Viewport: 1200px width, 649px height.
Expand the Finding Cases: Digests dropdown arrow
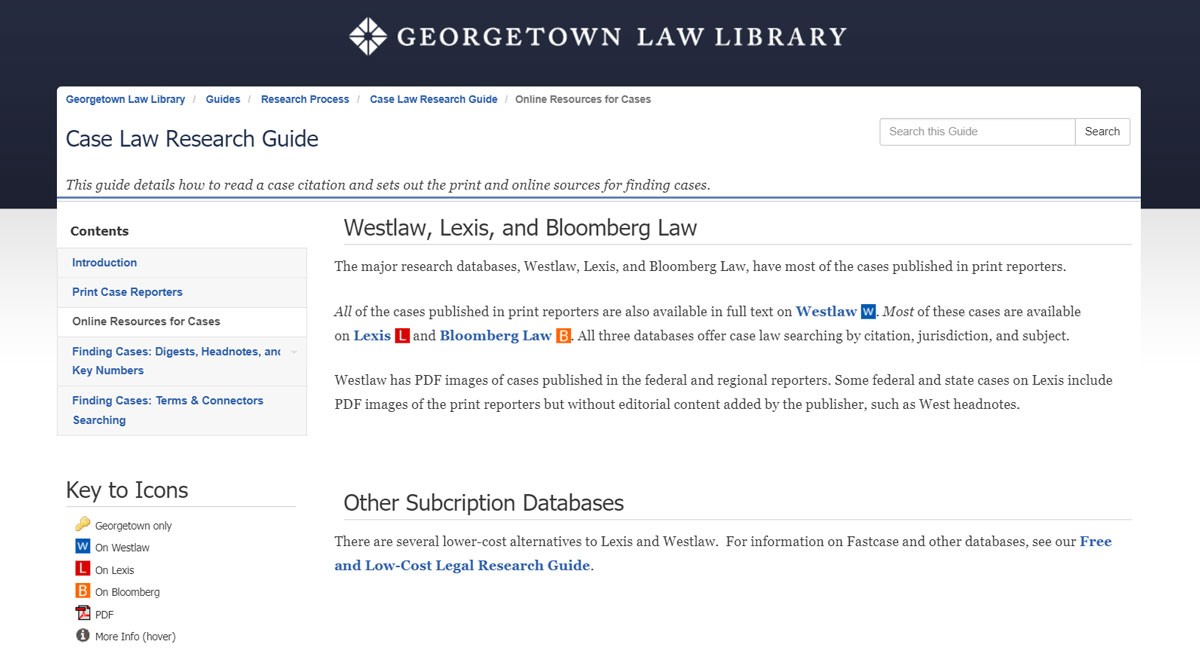coord(294,352)
